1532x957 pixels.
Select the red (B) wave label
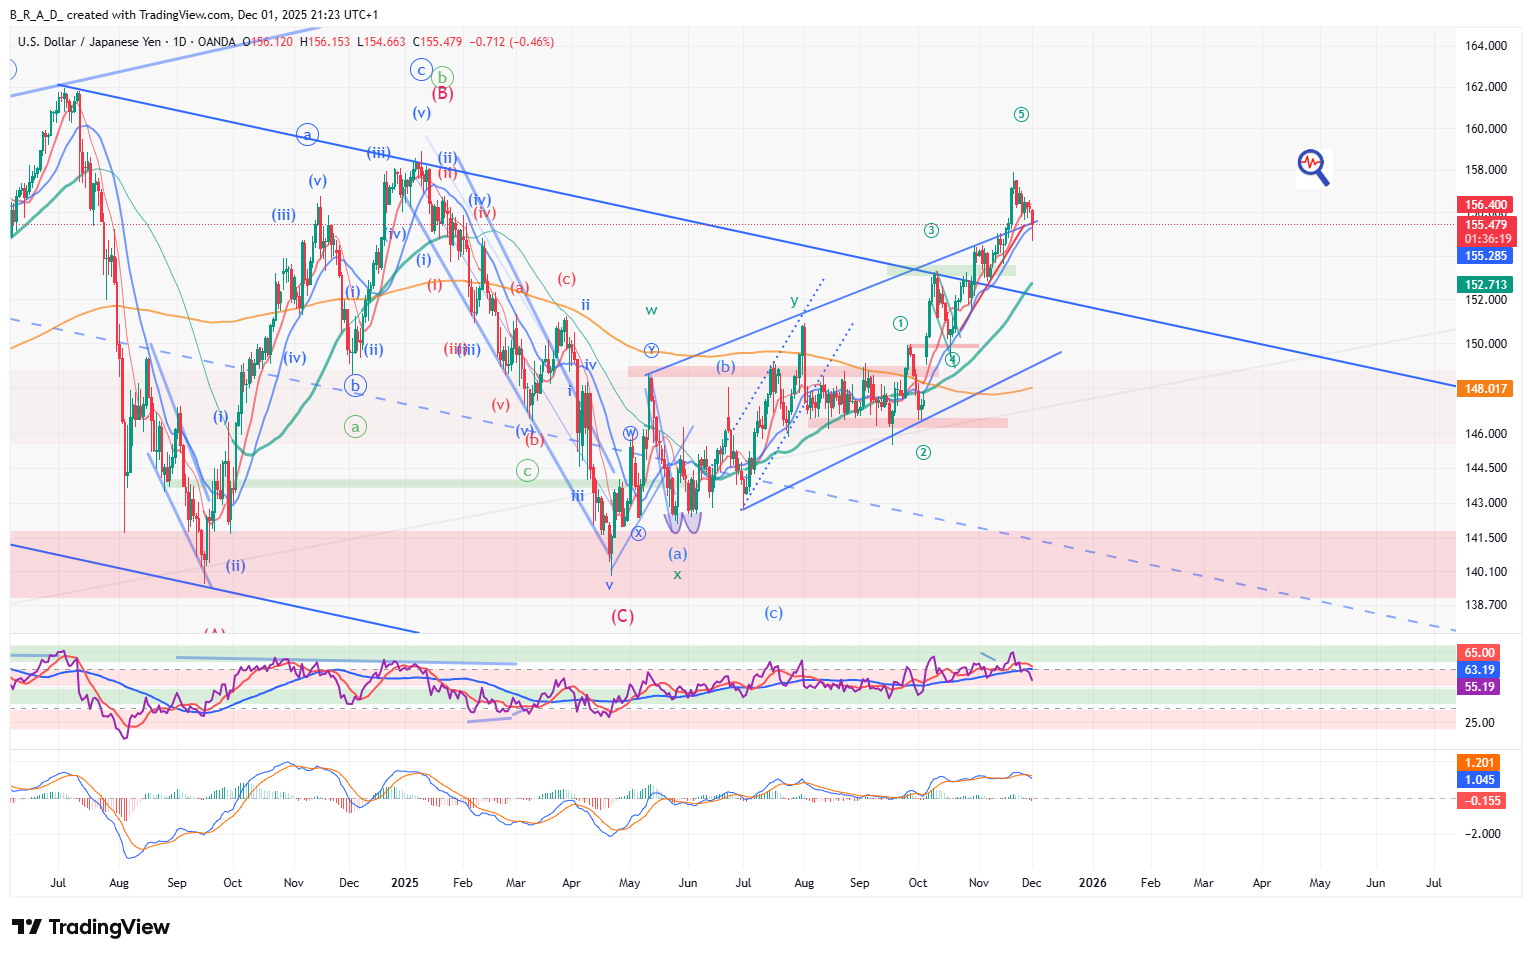(x=442, y=94)
